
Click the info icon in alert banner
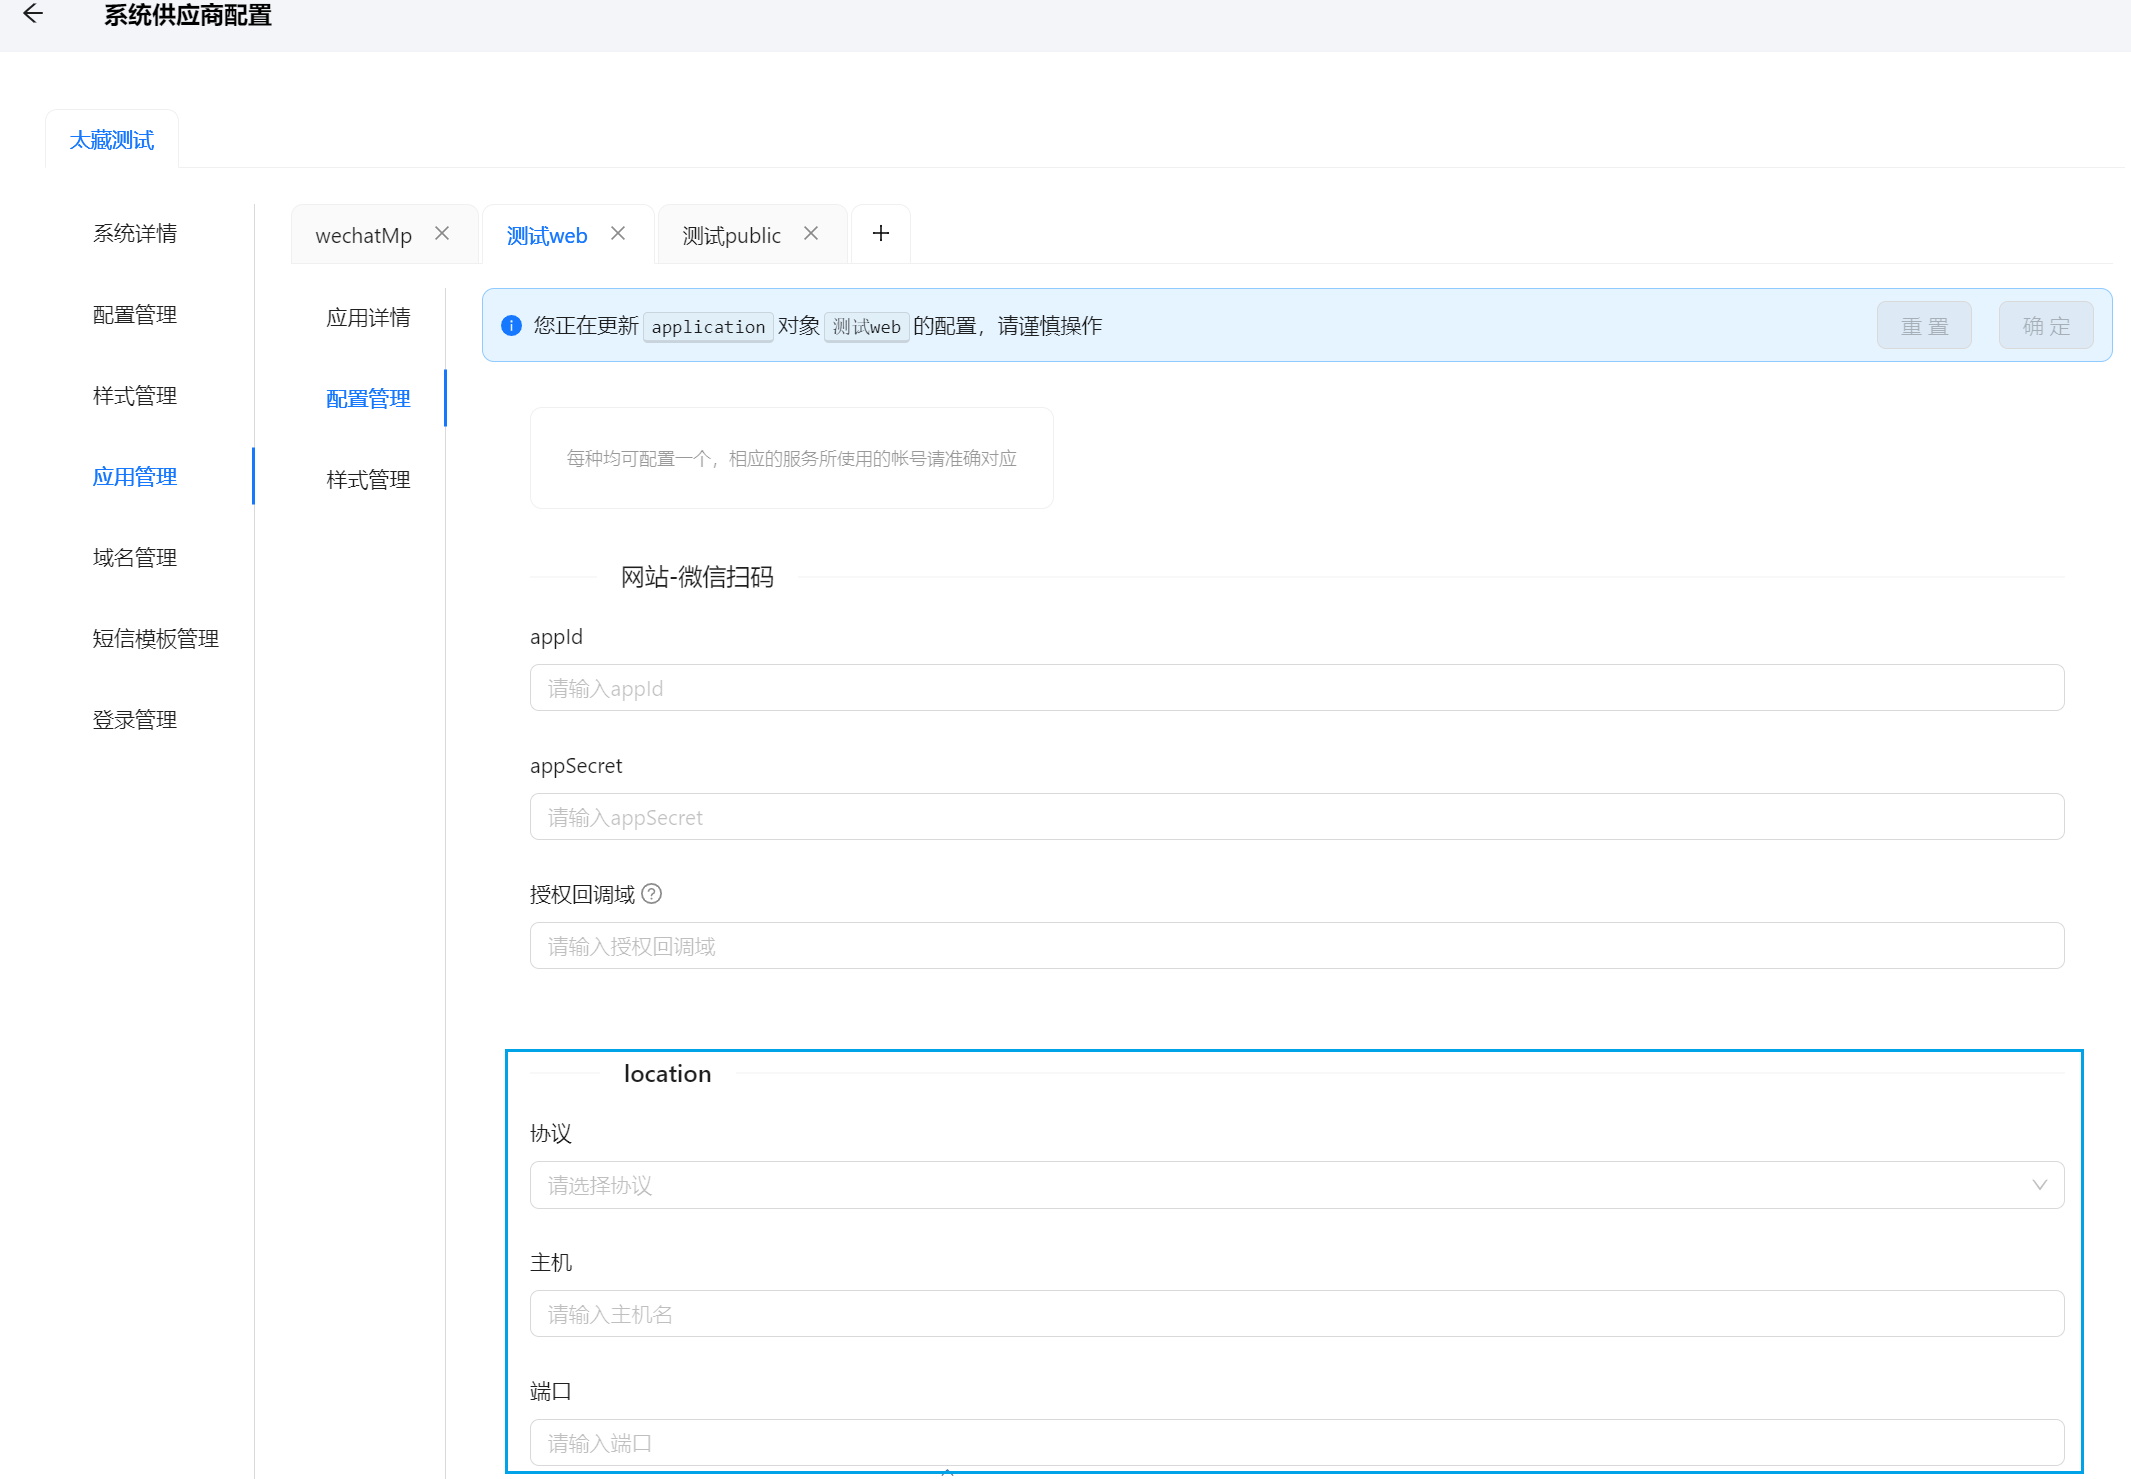pyautogui.click(x=511, y=326)
